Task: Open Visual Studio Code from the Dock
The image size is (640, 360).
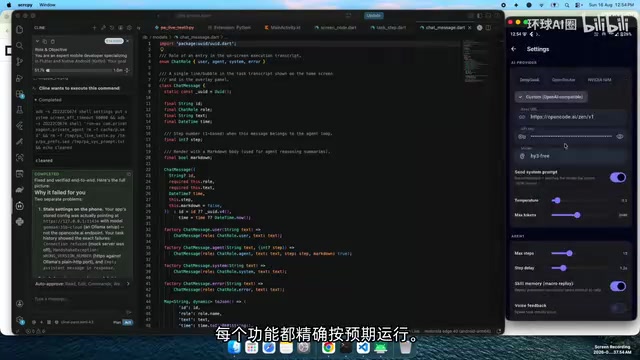Action: click(363, 347)
